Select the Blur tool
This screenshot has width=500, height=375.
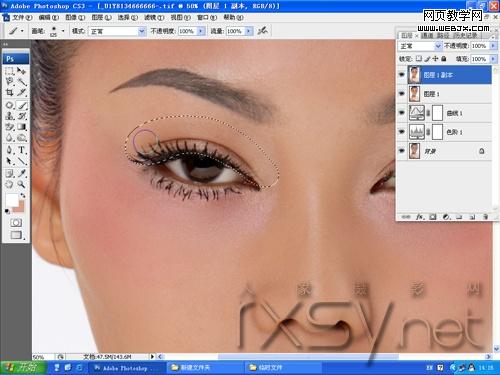[x=9, y=138]
